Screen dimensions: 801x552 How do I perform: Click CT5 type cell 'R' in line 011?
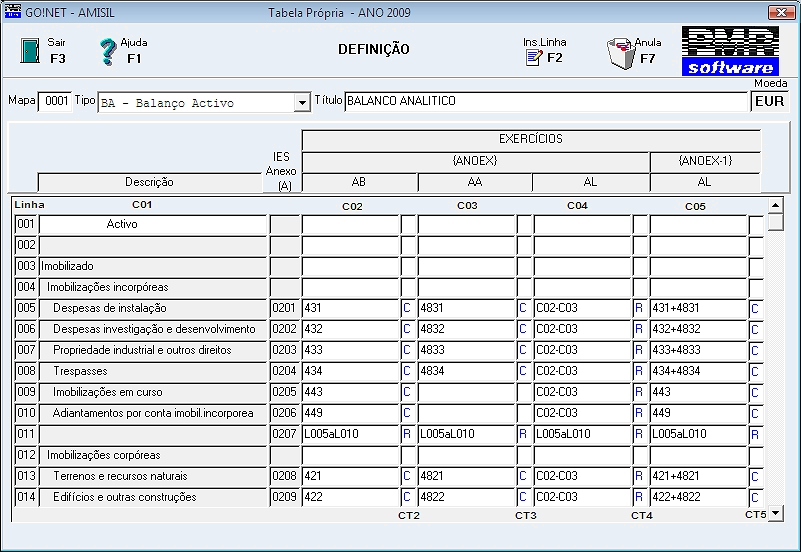[x=756, y=434]
